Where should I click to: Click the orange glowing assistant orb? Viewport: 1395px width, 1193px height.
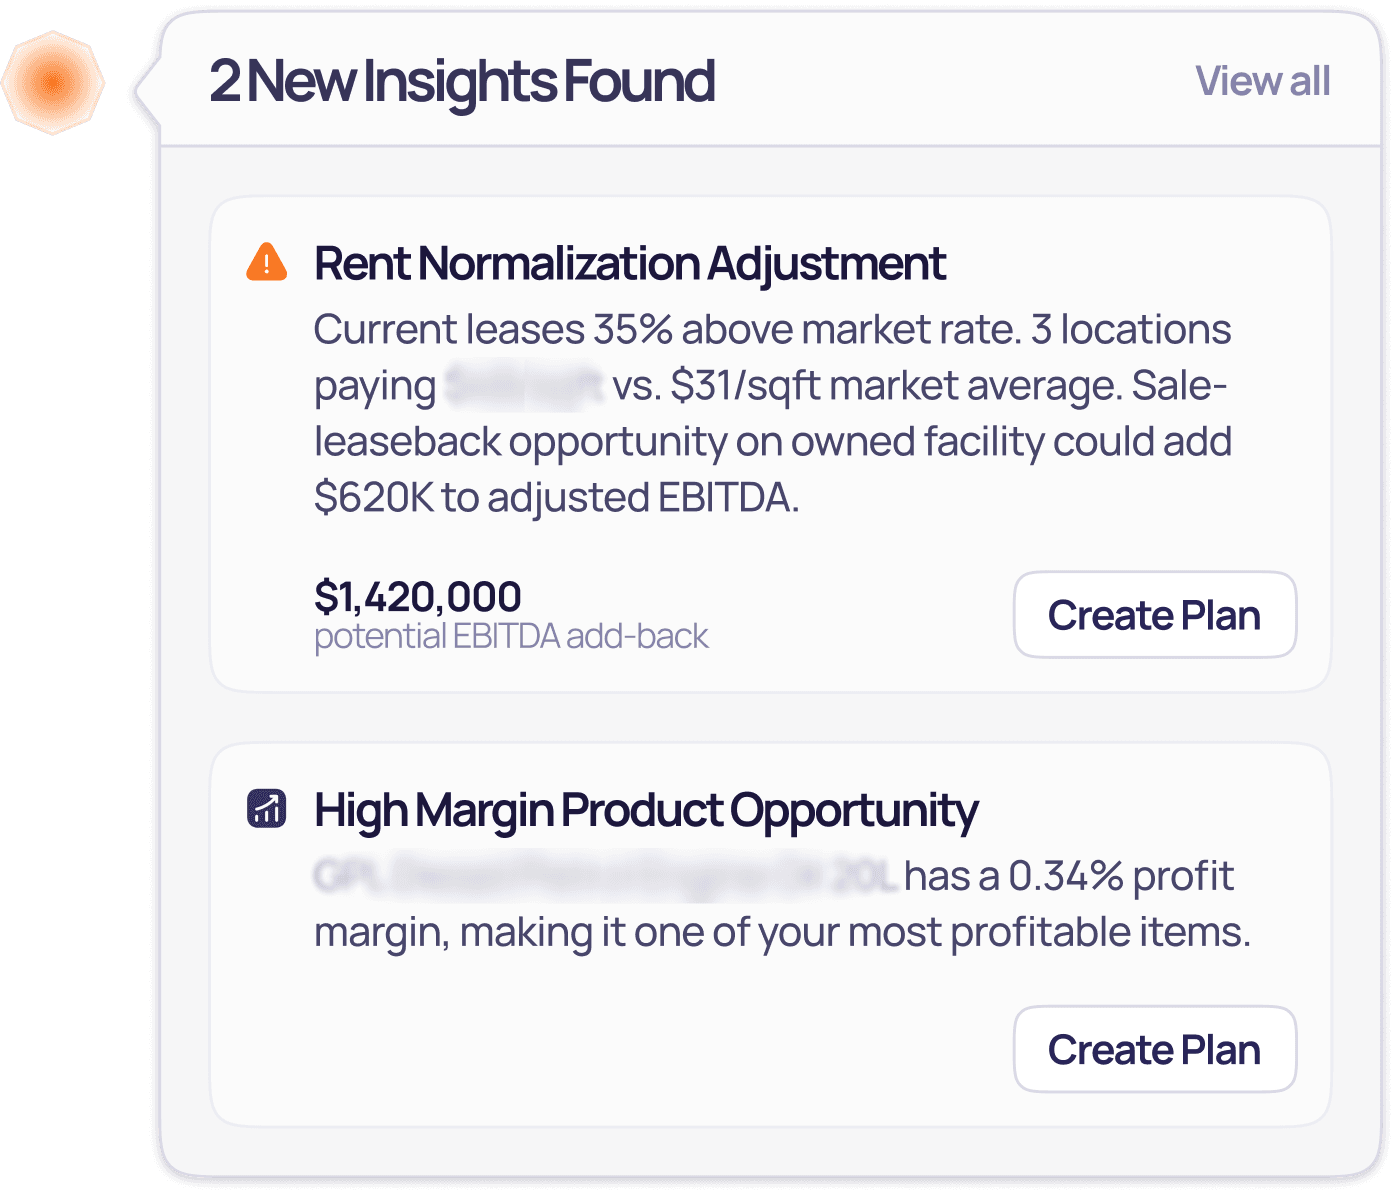[52, 82]
